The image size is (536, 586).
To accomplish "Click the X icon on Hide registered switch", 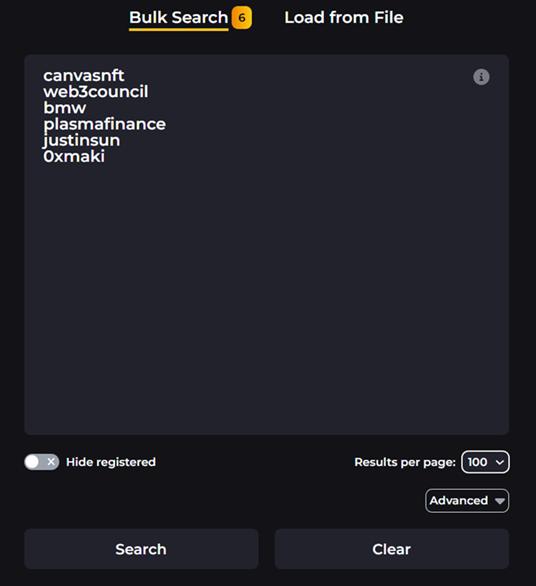I will 51,462.
